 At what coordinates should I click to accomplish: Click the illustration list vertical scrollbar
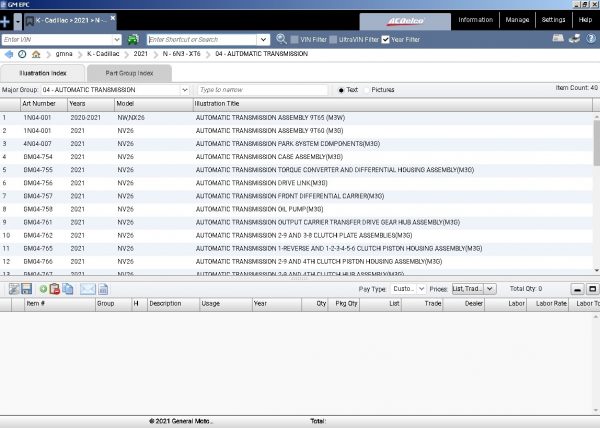point(597,142)
